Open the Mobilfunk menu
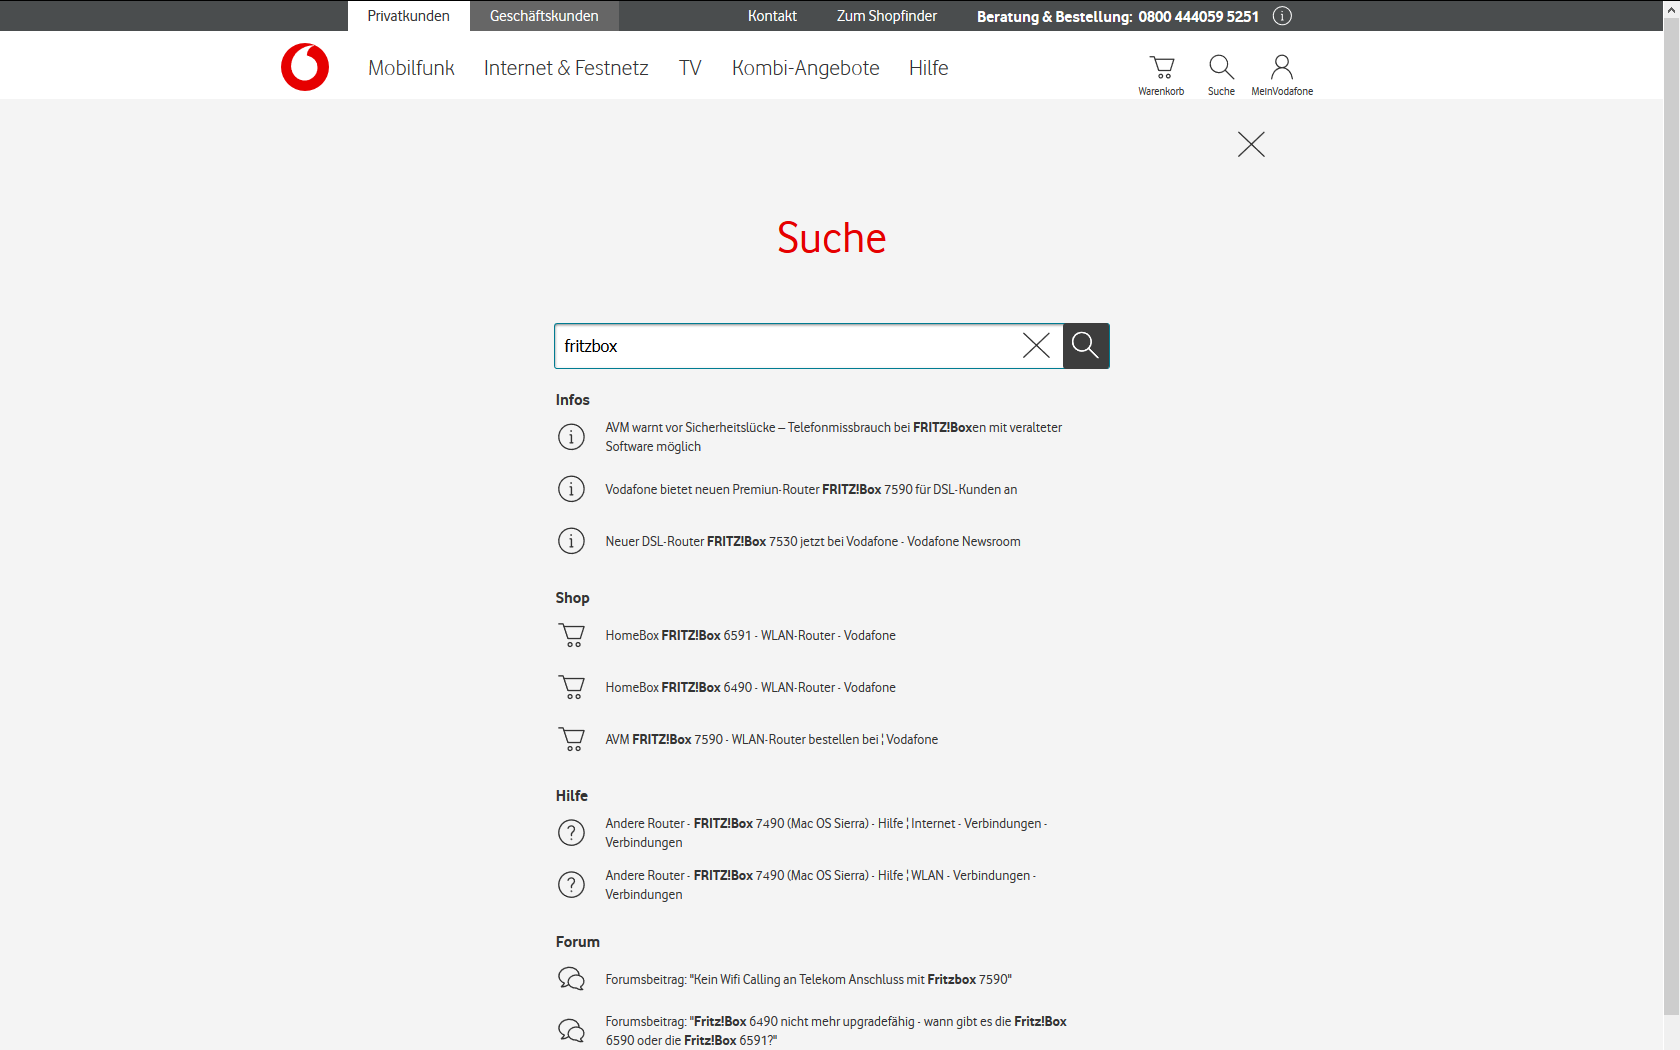The height and width of the screenshot is (1050, 1680). pos(411,68)
